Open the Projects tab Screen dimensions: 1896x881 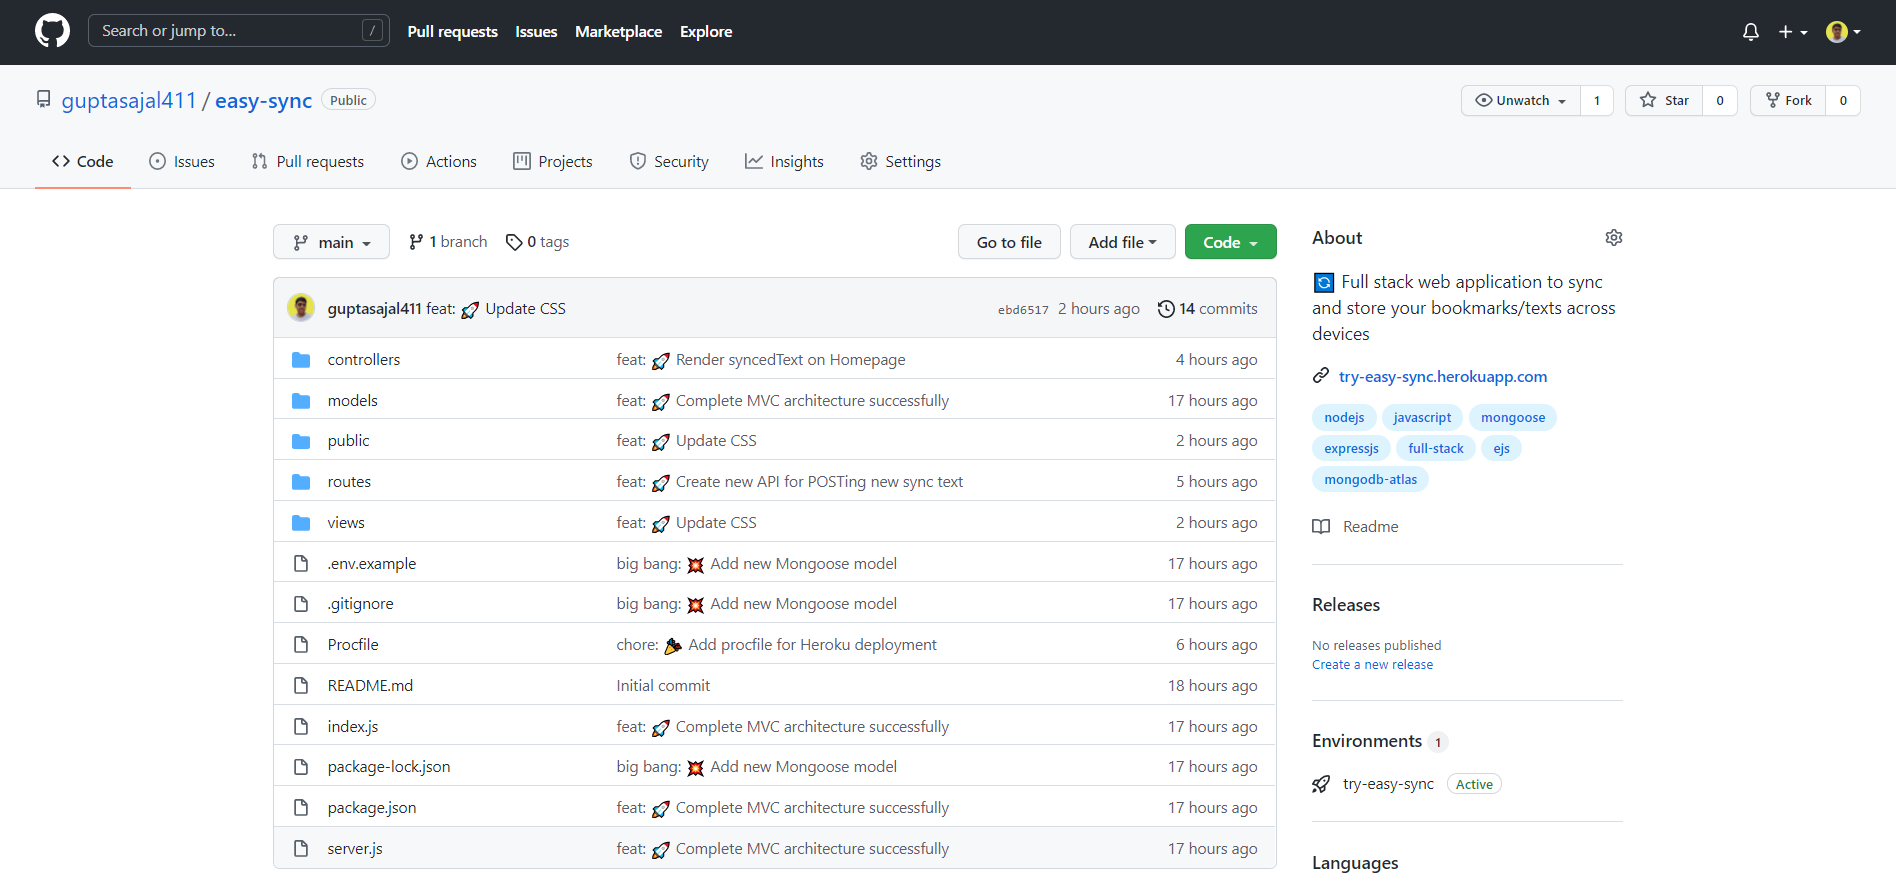click(x=553, y=162)
